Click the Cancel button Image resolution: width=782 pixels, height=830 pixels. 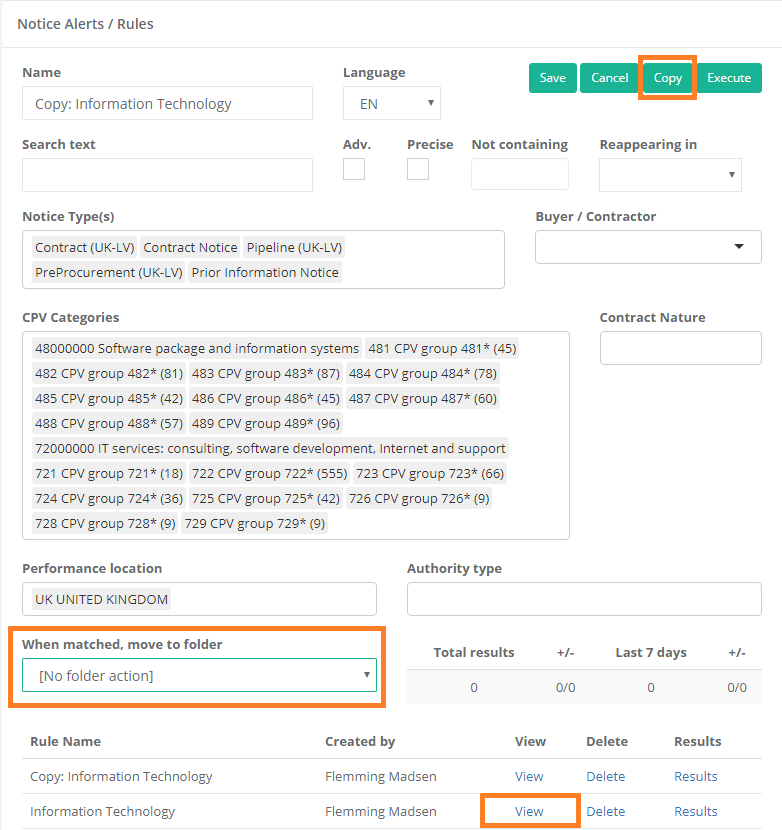(x=609, y=78)
